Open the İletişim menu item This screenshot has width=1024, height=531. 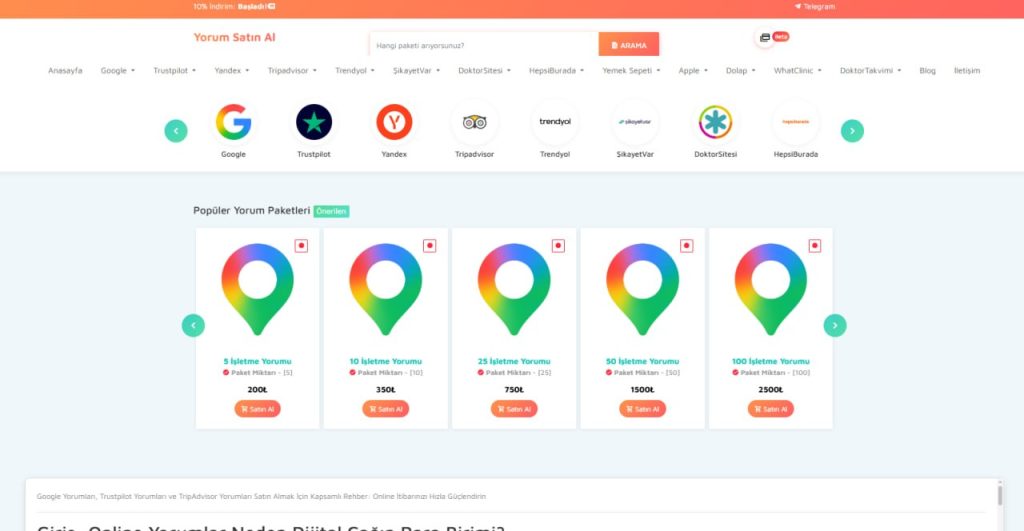[x=967, y=71]
